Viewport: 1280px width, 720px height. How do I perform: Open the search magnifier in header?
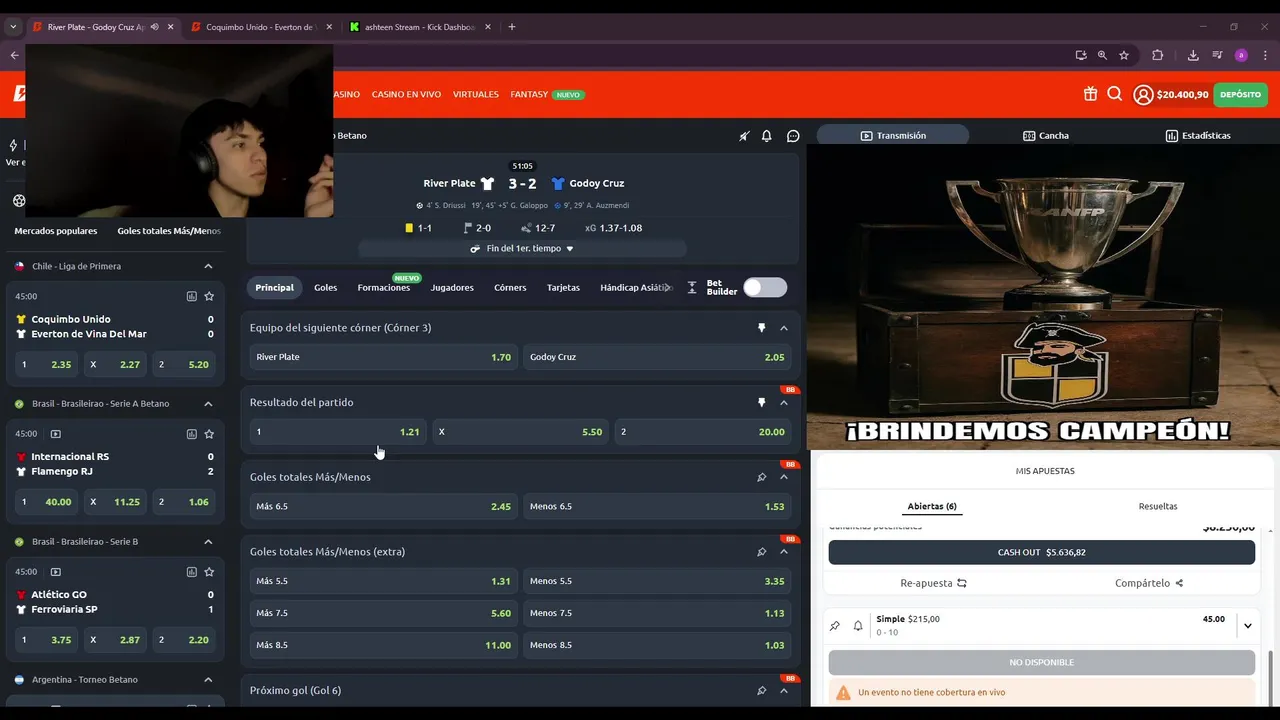pyautogui.click(x=1114, y=94)
